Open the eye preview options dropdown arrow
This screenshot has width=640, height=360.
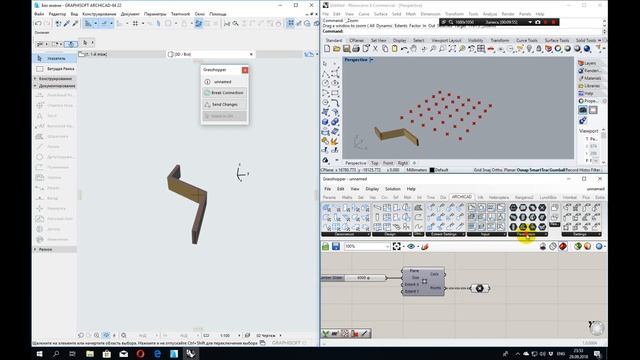(418, 246)
